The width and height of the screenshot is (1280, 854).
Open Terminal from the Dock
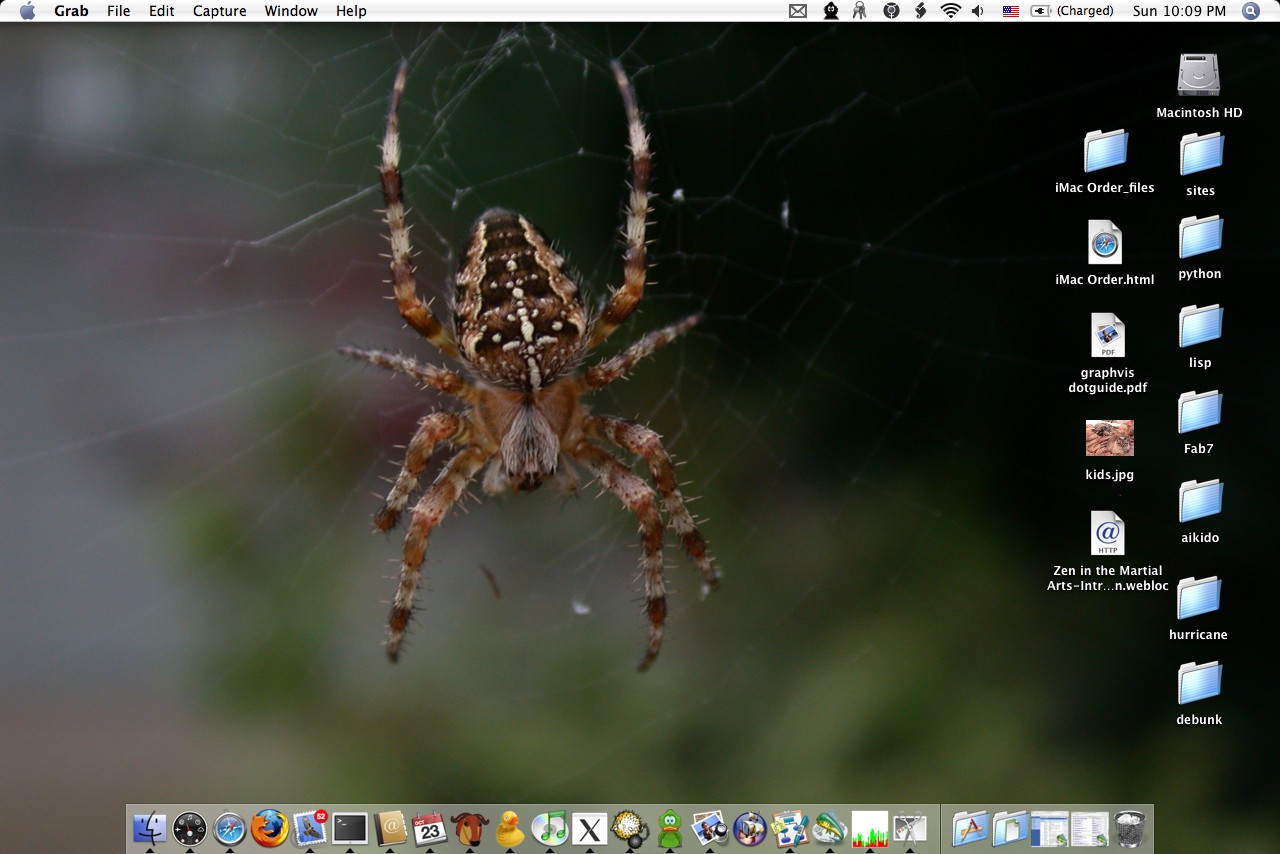(x=350, y=828)
